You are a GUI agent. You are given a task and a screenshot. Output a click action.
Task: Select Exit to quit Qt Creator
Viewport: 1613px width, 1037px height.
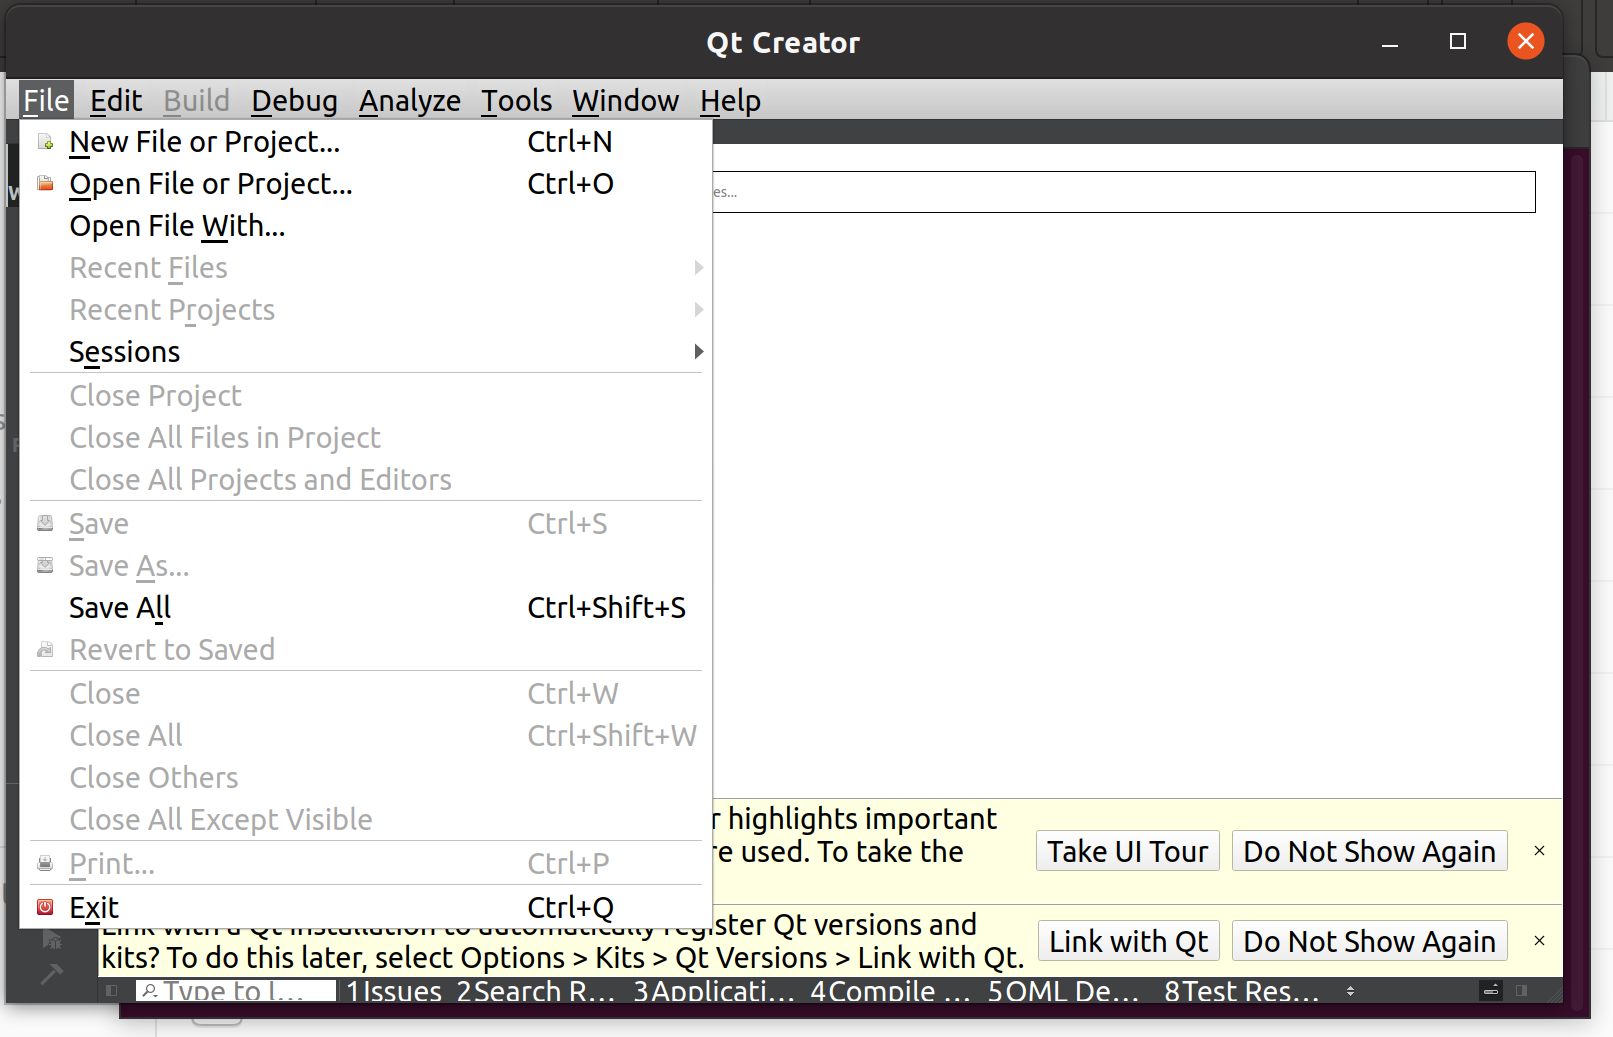point(366,907)
